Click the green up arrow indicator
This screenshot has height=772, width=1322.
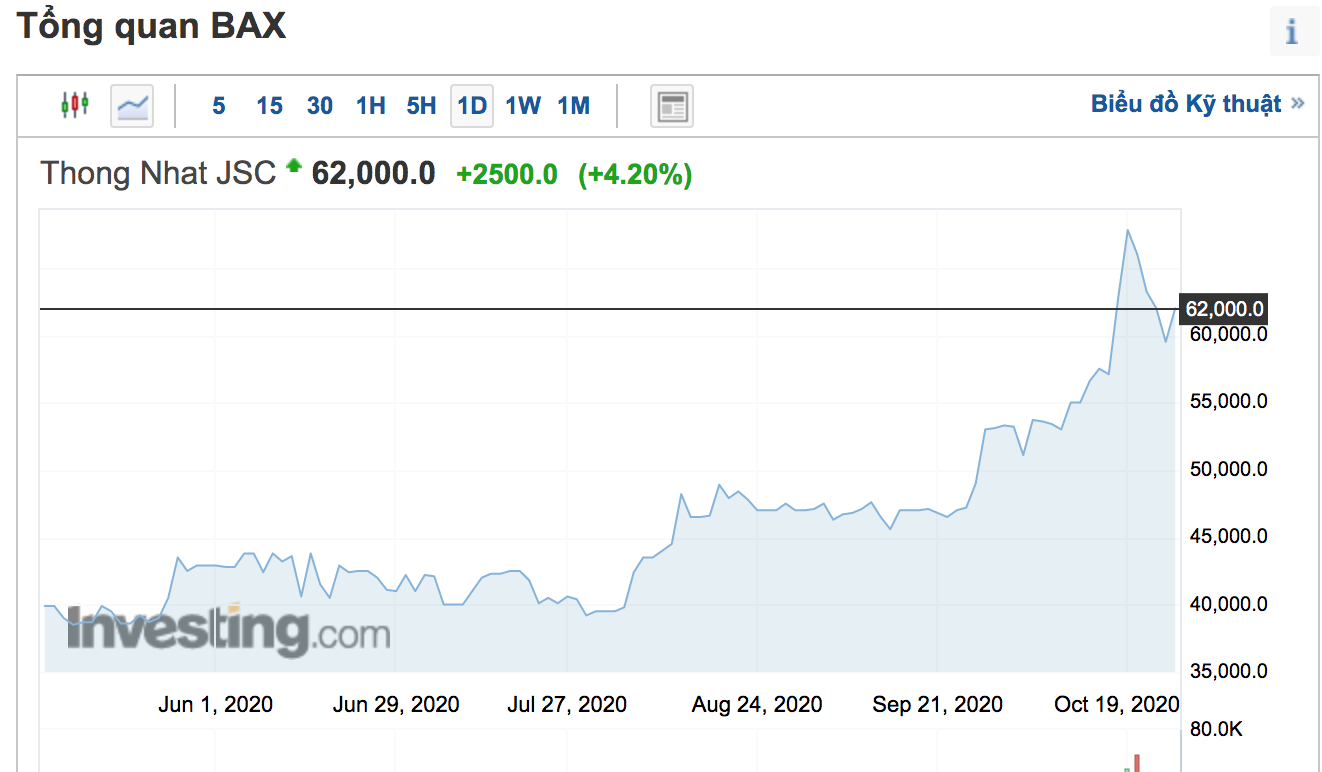(x=293, y=165)
